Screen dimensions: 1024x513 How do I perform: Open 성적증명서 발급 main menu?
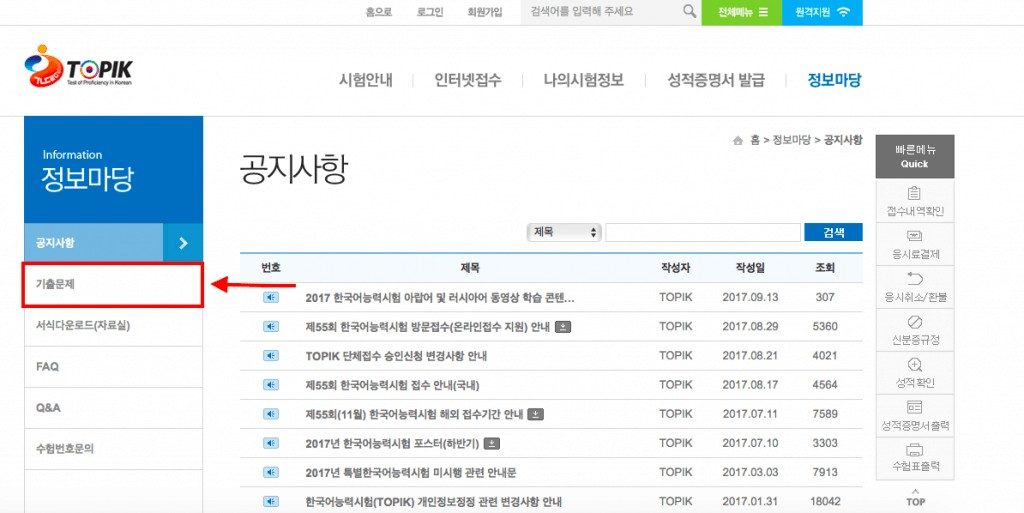715,80
